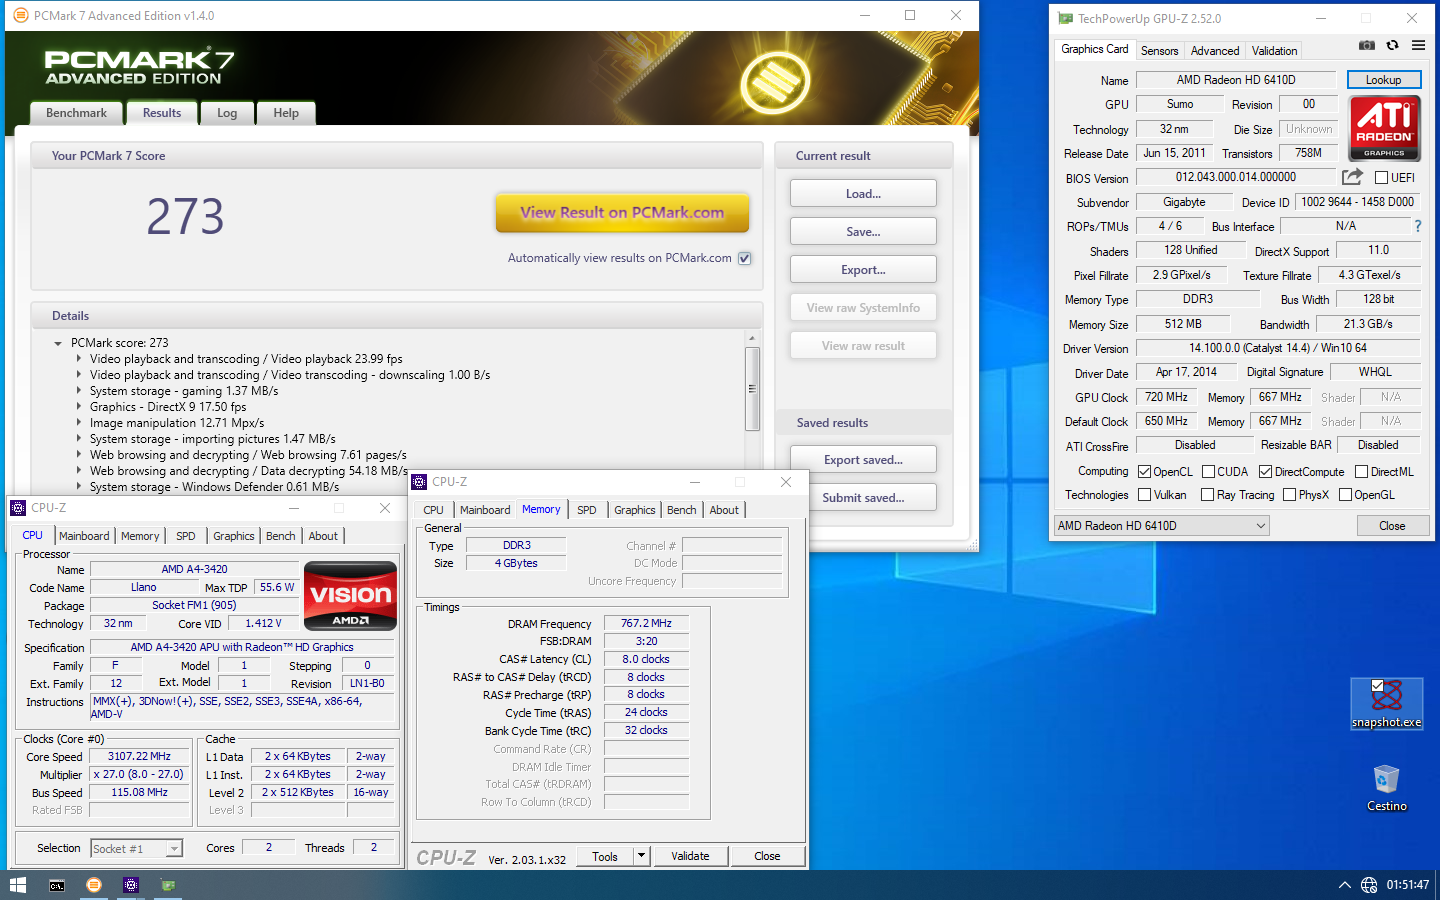1440x900 pixels.
Task: Click the GPU-Z Close button
Action: pos(1392,526)
